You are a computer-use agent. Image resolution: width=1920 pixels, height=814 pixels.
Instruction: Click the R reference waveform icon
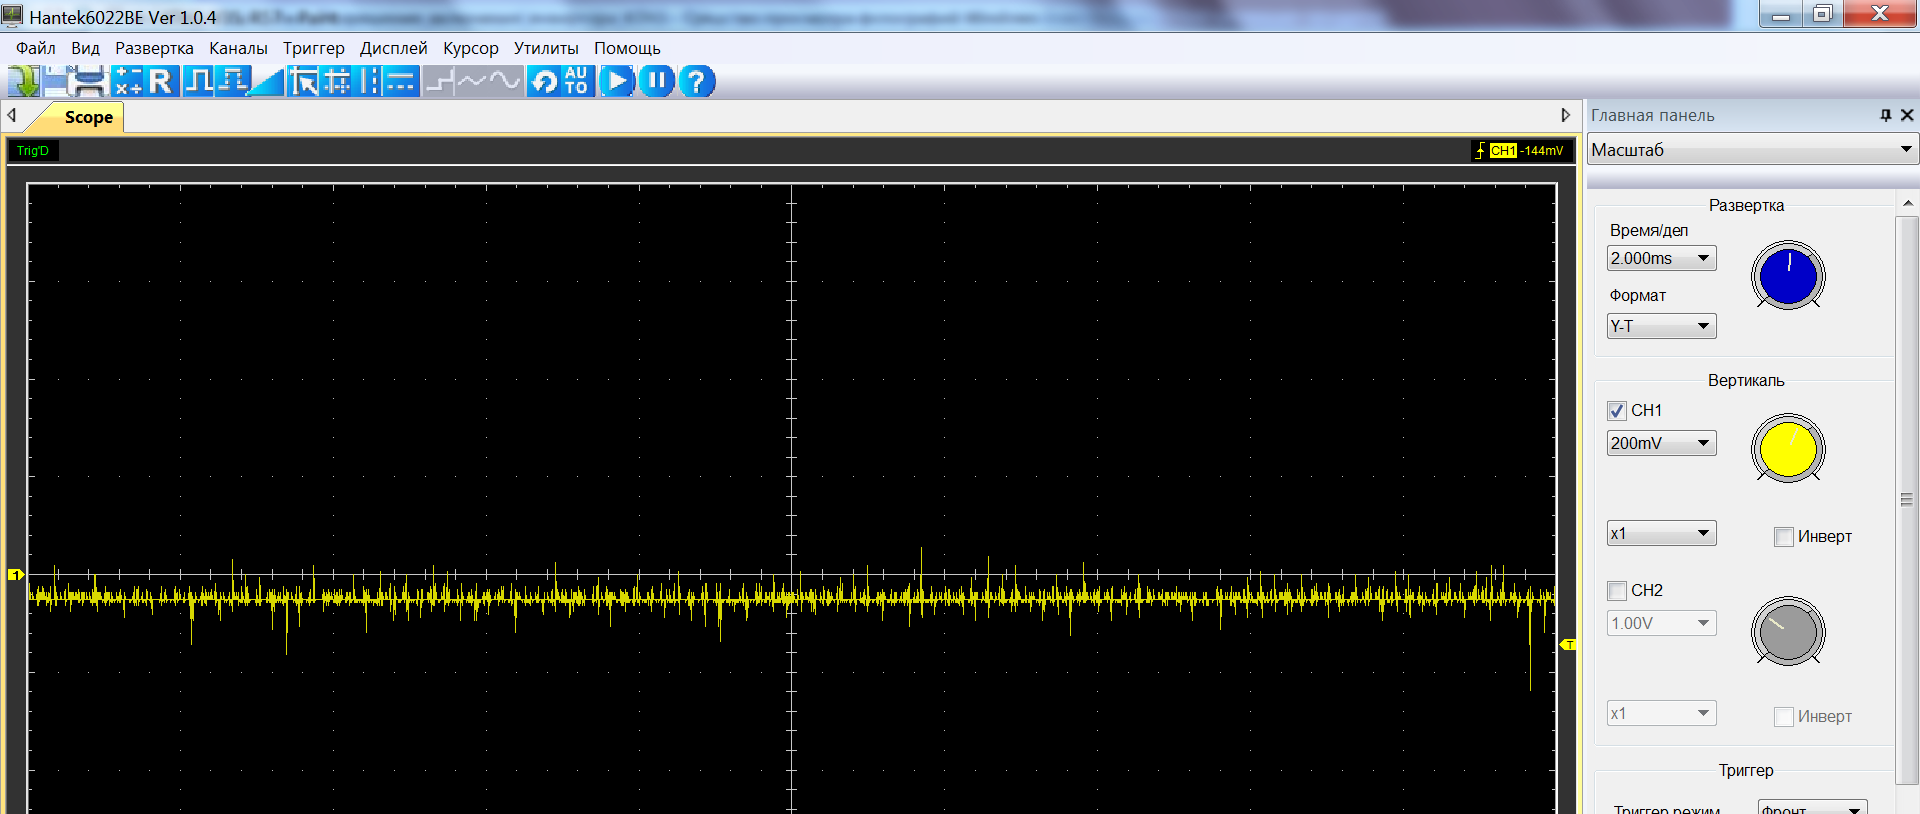point(161,81)
